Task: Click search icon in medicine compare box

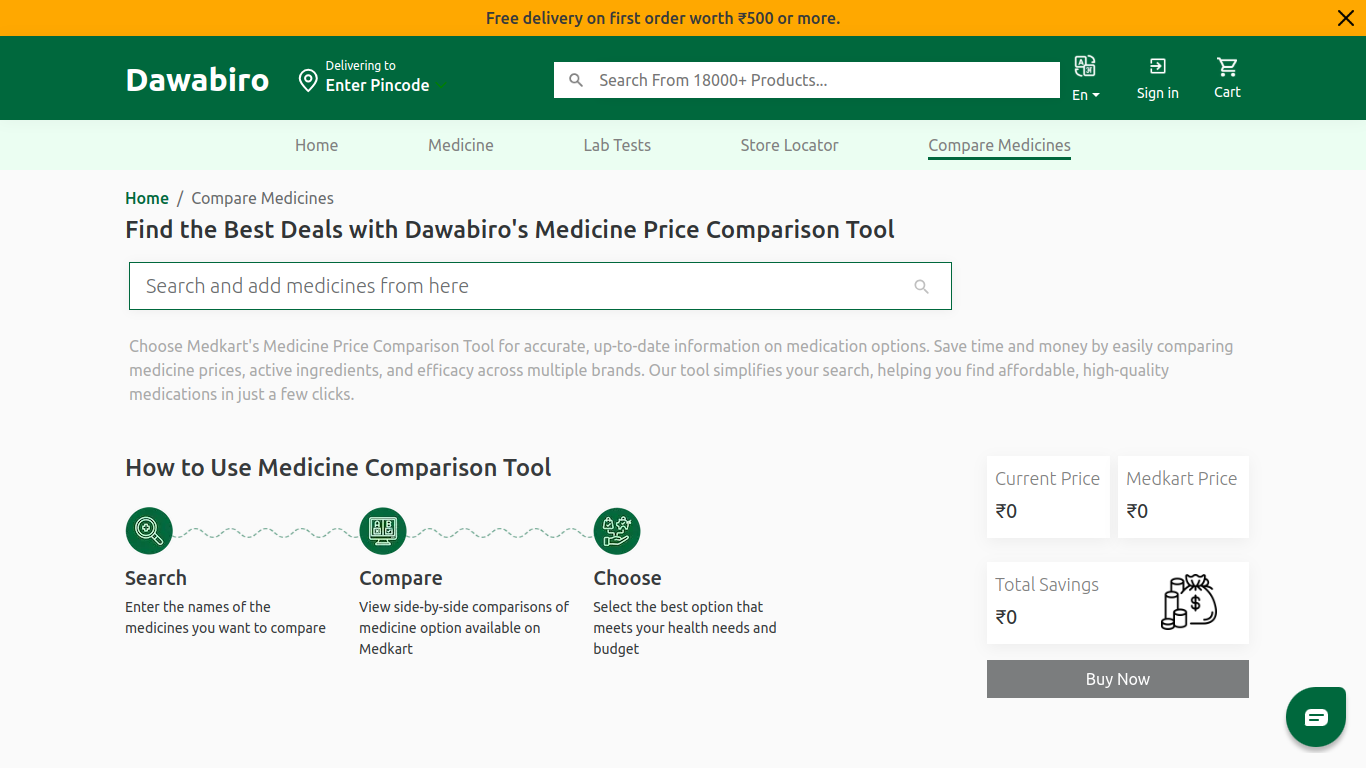Action: [x=921, y=287]
